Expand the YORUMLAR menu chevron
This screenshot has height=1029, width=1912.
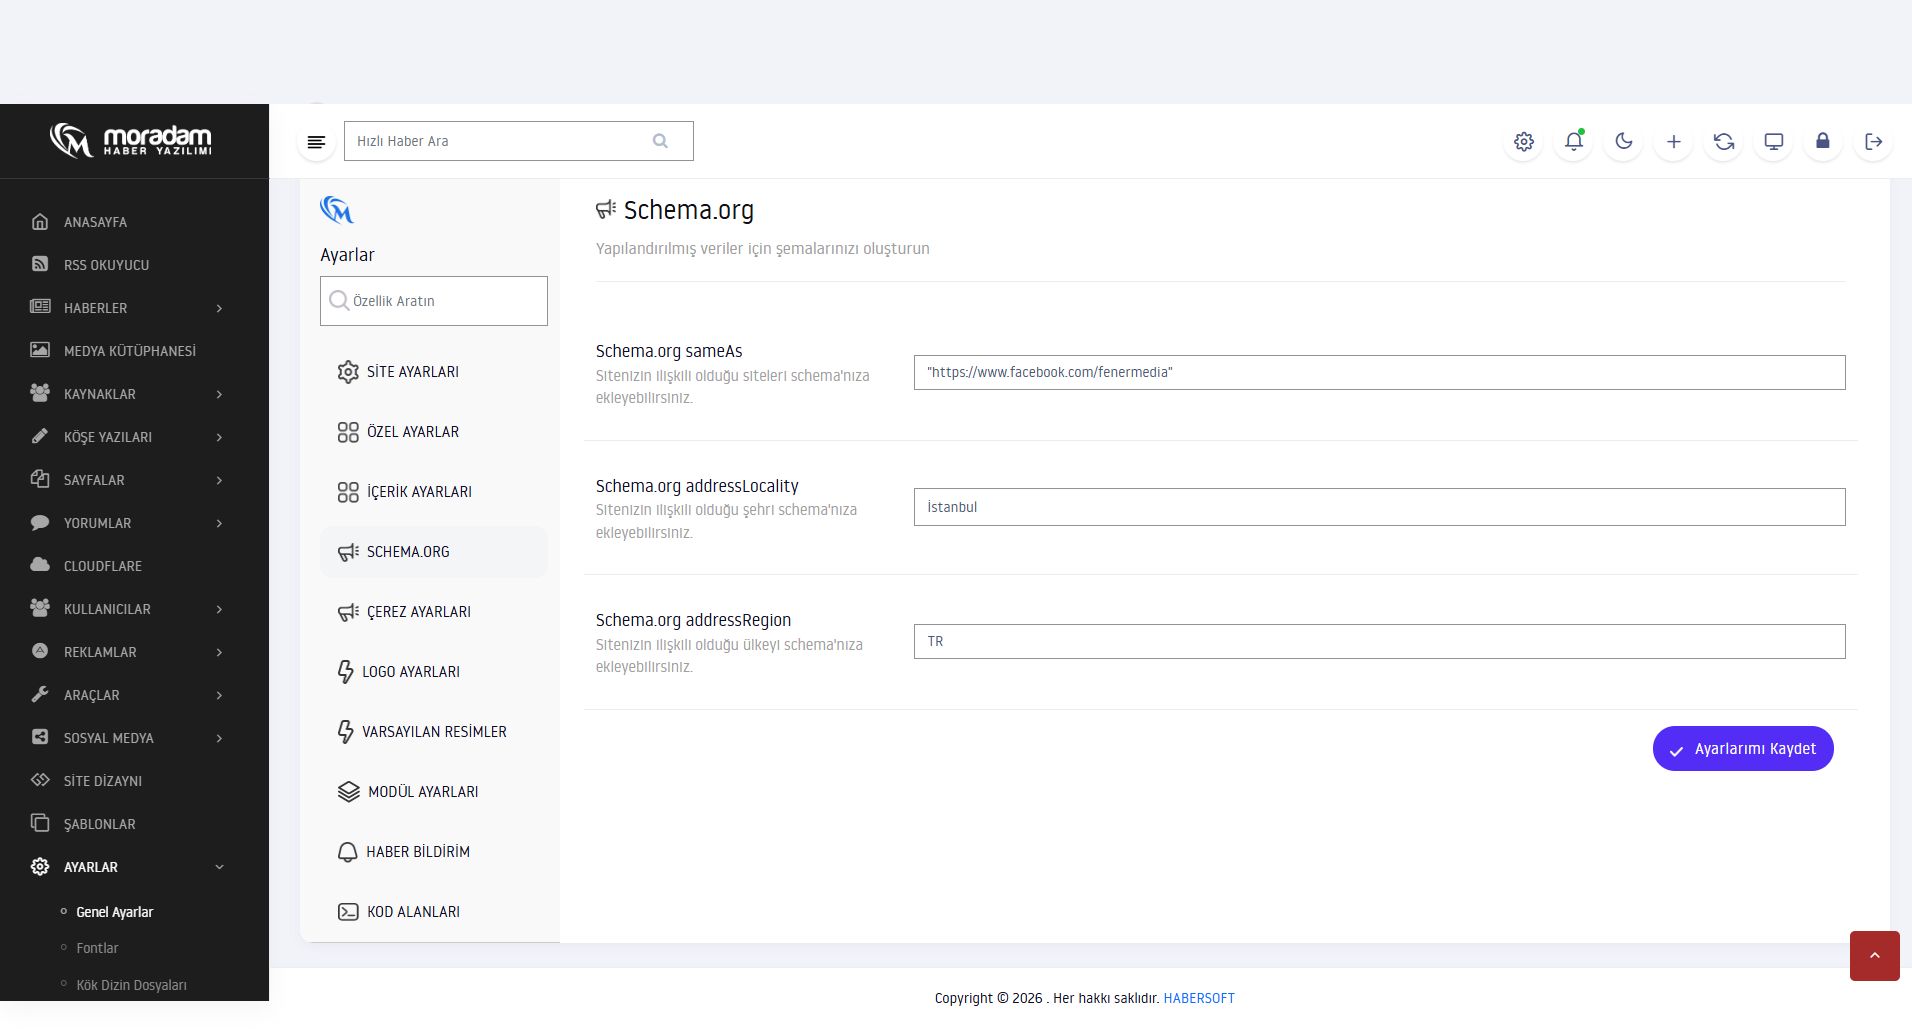(219, 523)
